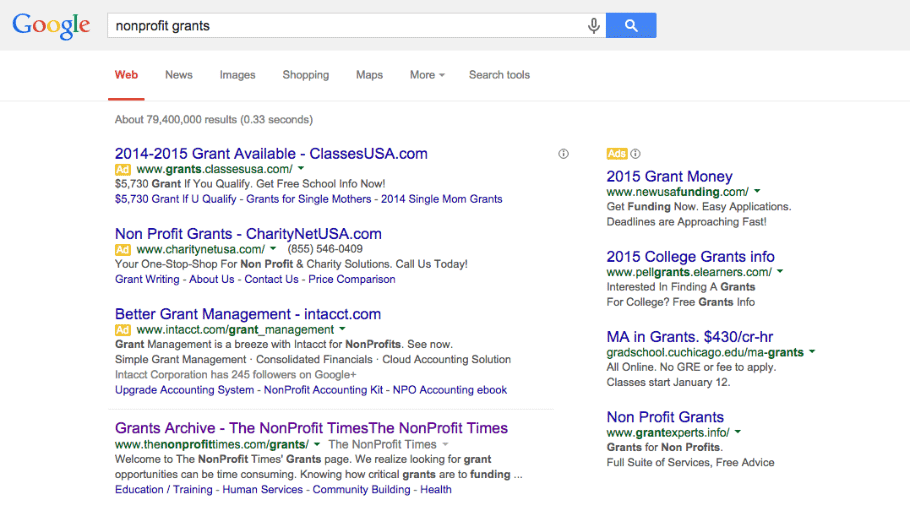Expand arrow next to intacct.com/grant_management URL

[342, 329]
